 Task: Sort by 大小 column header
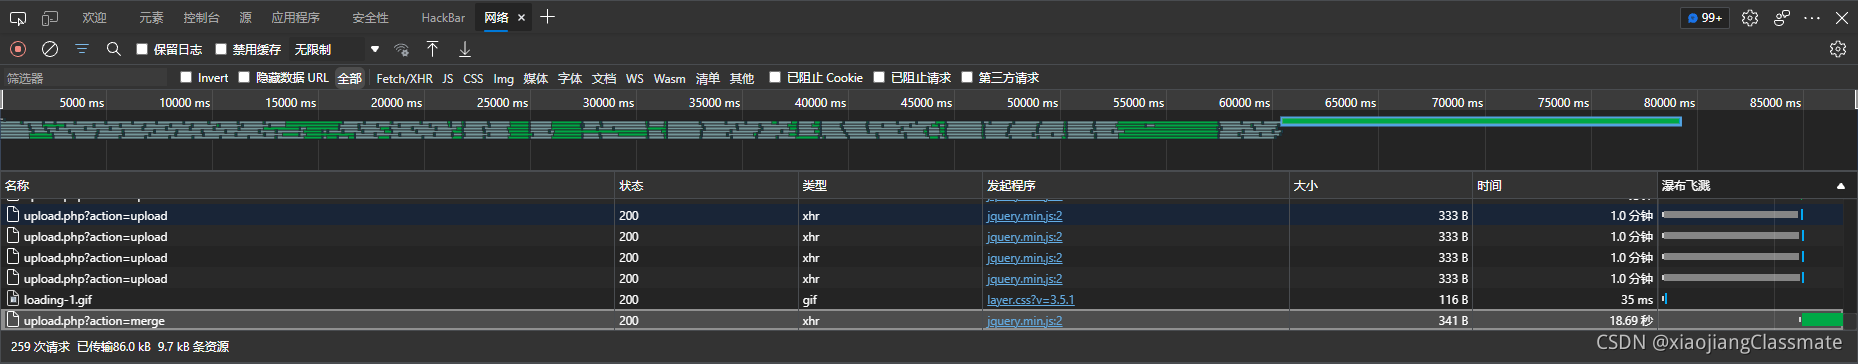coord(1380,185)
